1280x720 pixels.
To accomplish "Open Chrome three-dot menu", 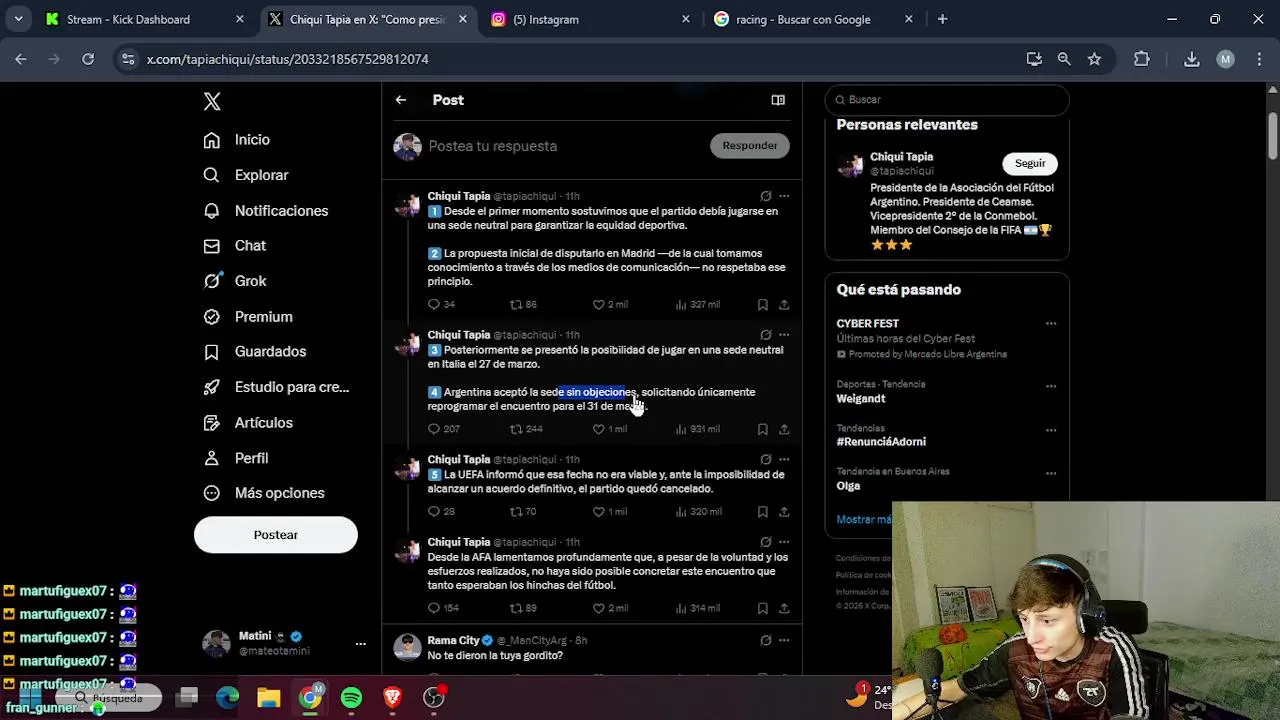I will 1258,59.
